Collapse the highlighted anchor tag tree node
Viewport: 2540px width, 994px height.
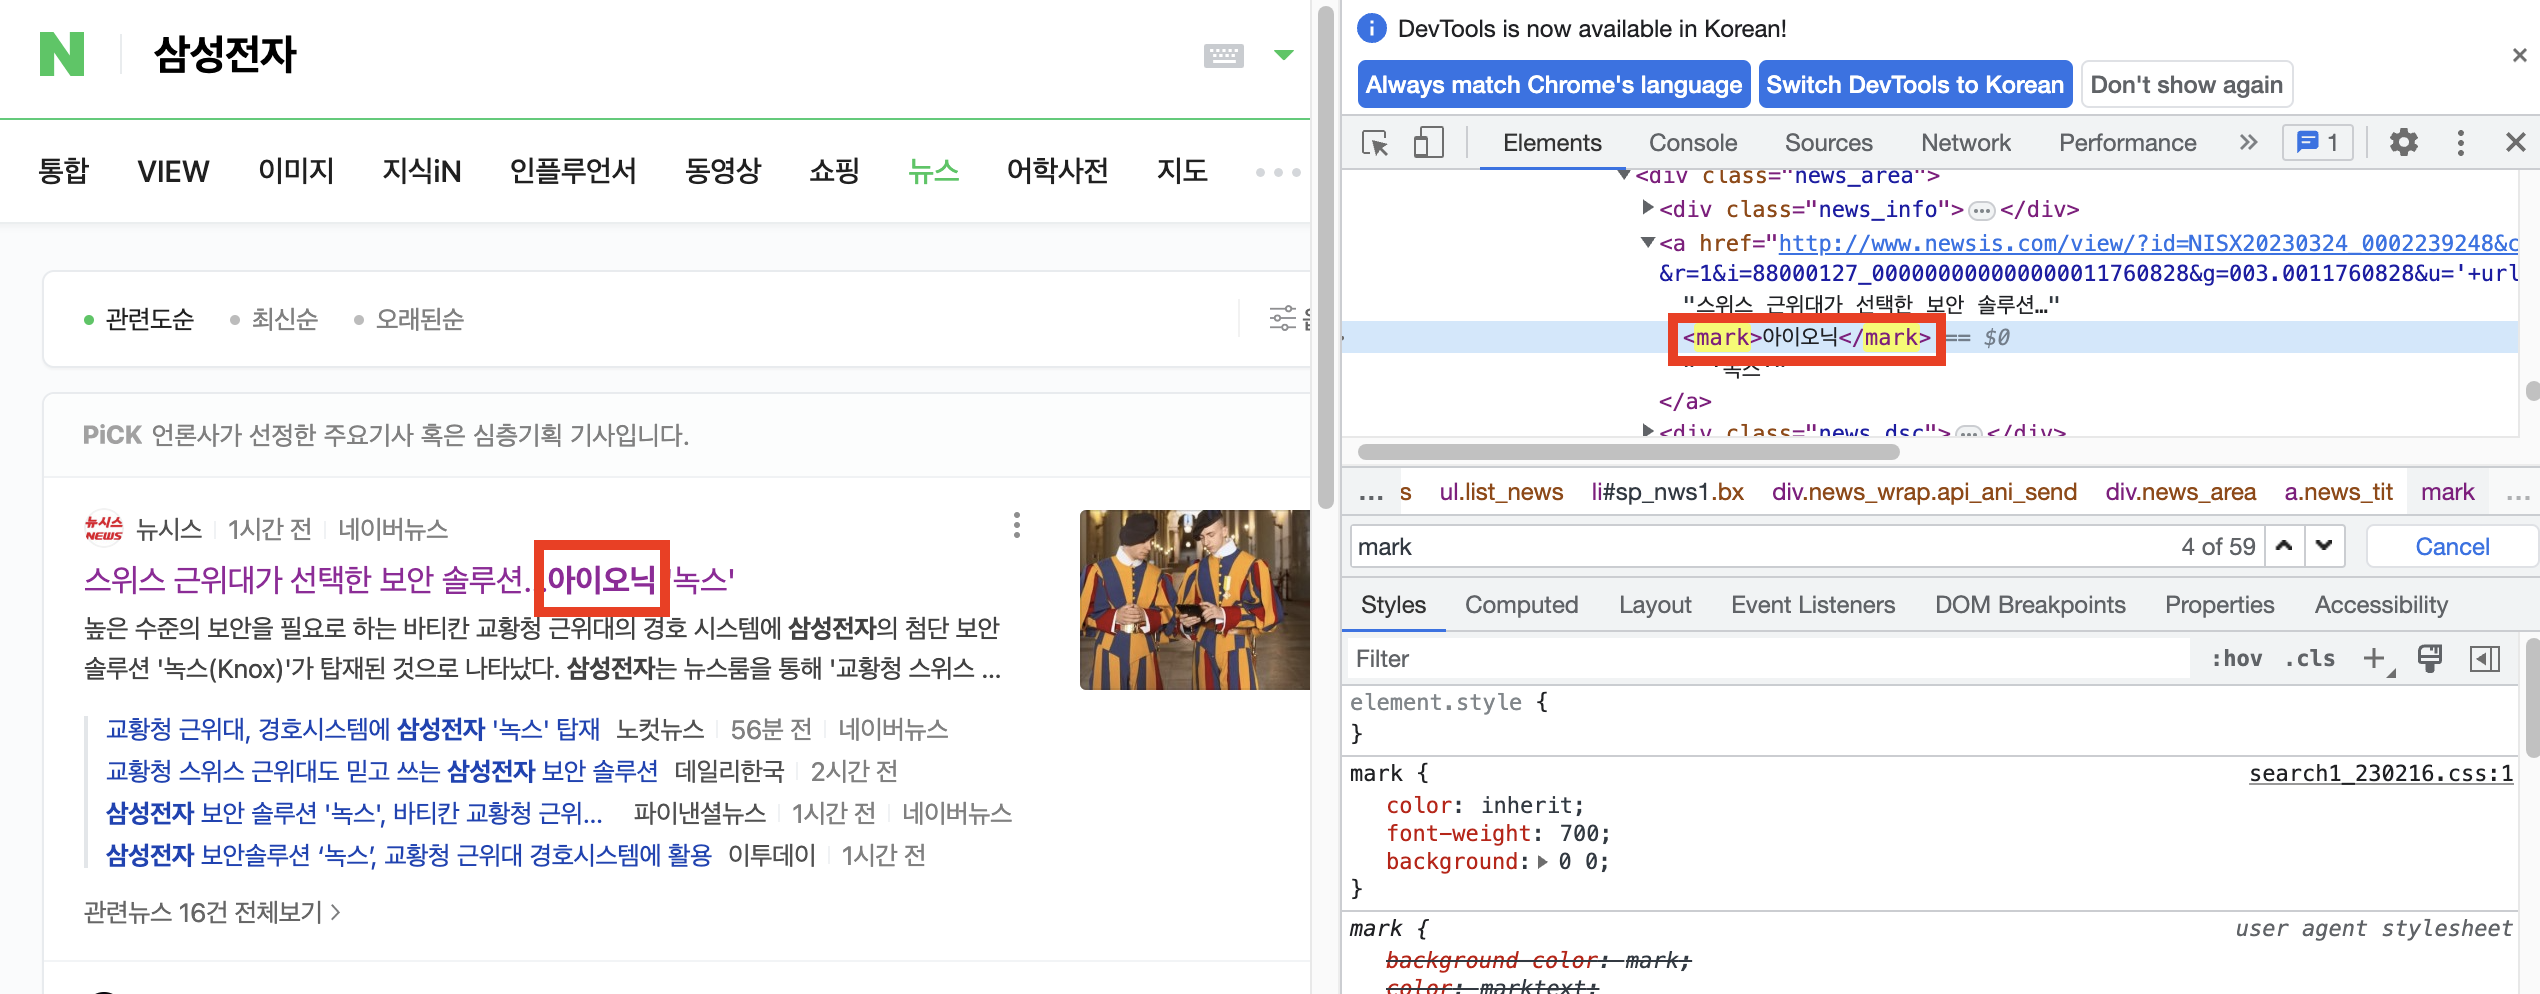[1647, 242]
